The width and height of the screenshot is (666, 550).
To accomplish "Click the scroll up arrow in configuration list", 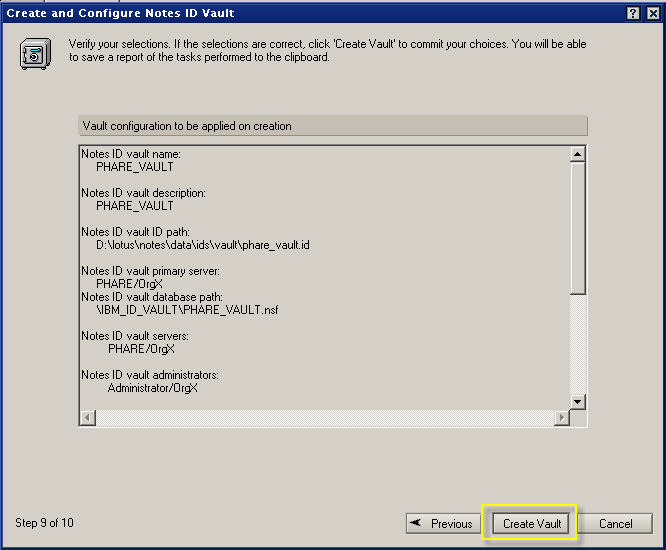I will (577, 154).
